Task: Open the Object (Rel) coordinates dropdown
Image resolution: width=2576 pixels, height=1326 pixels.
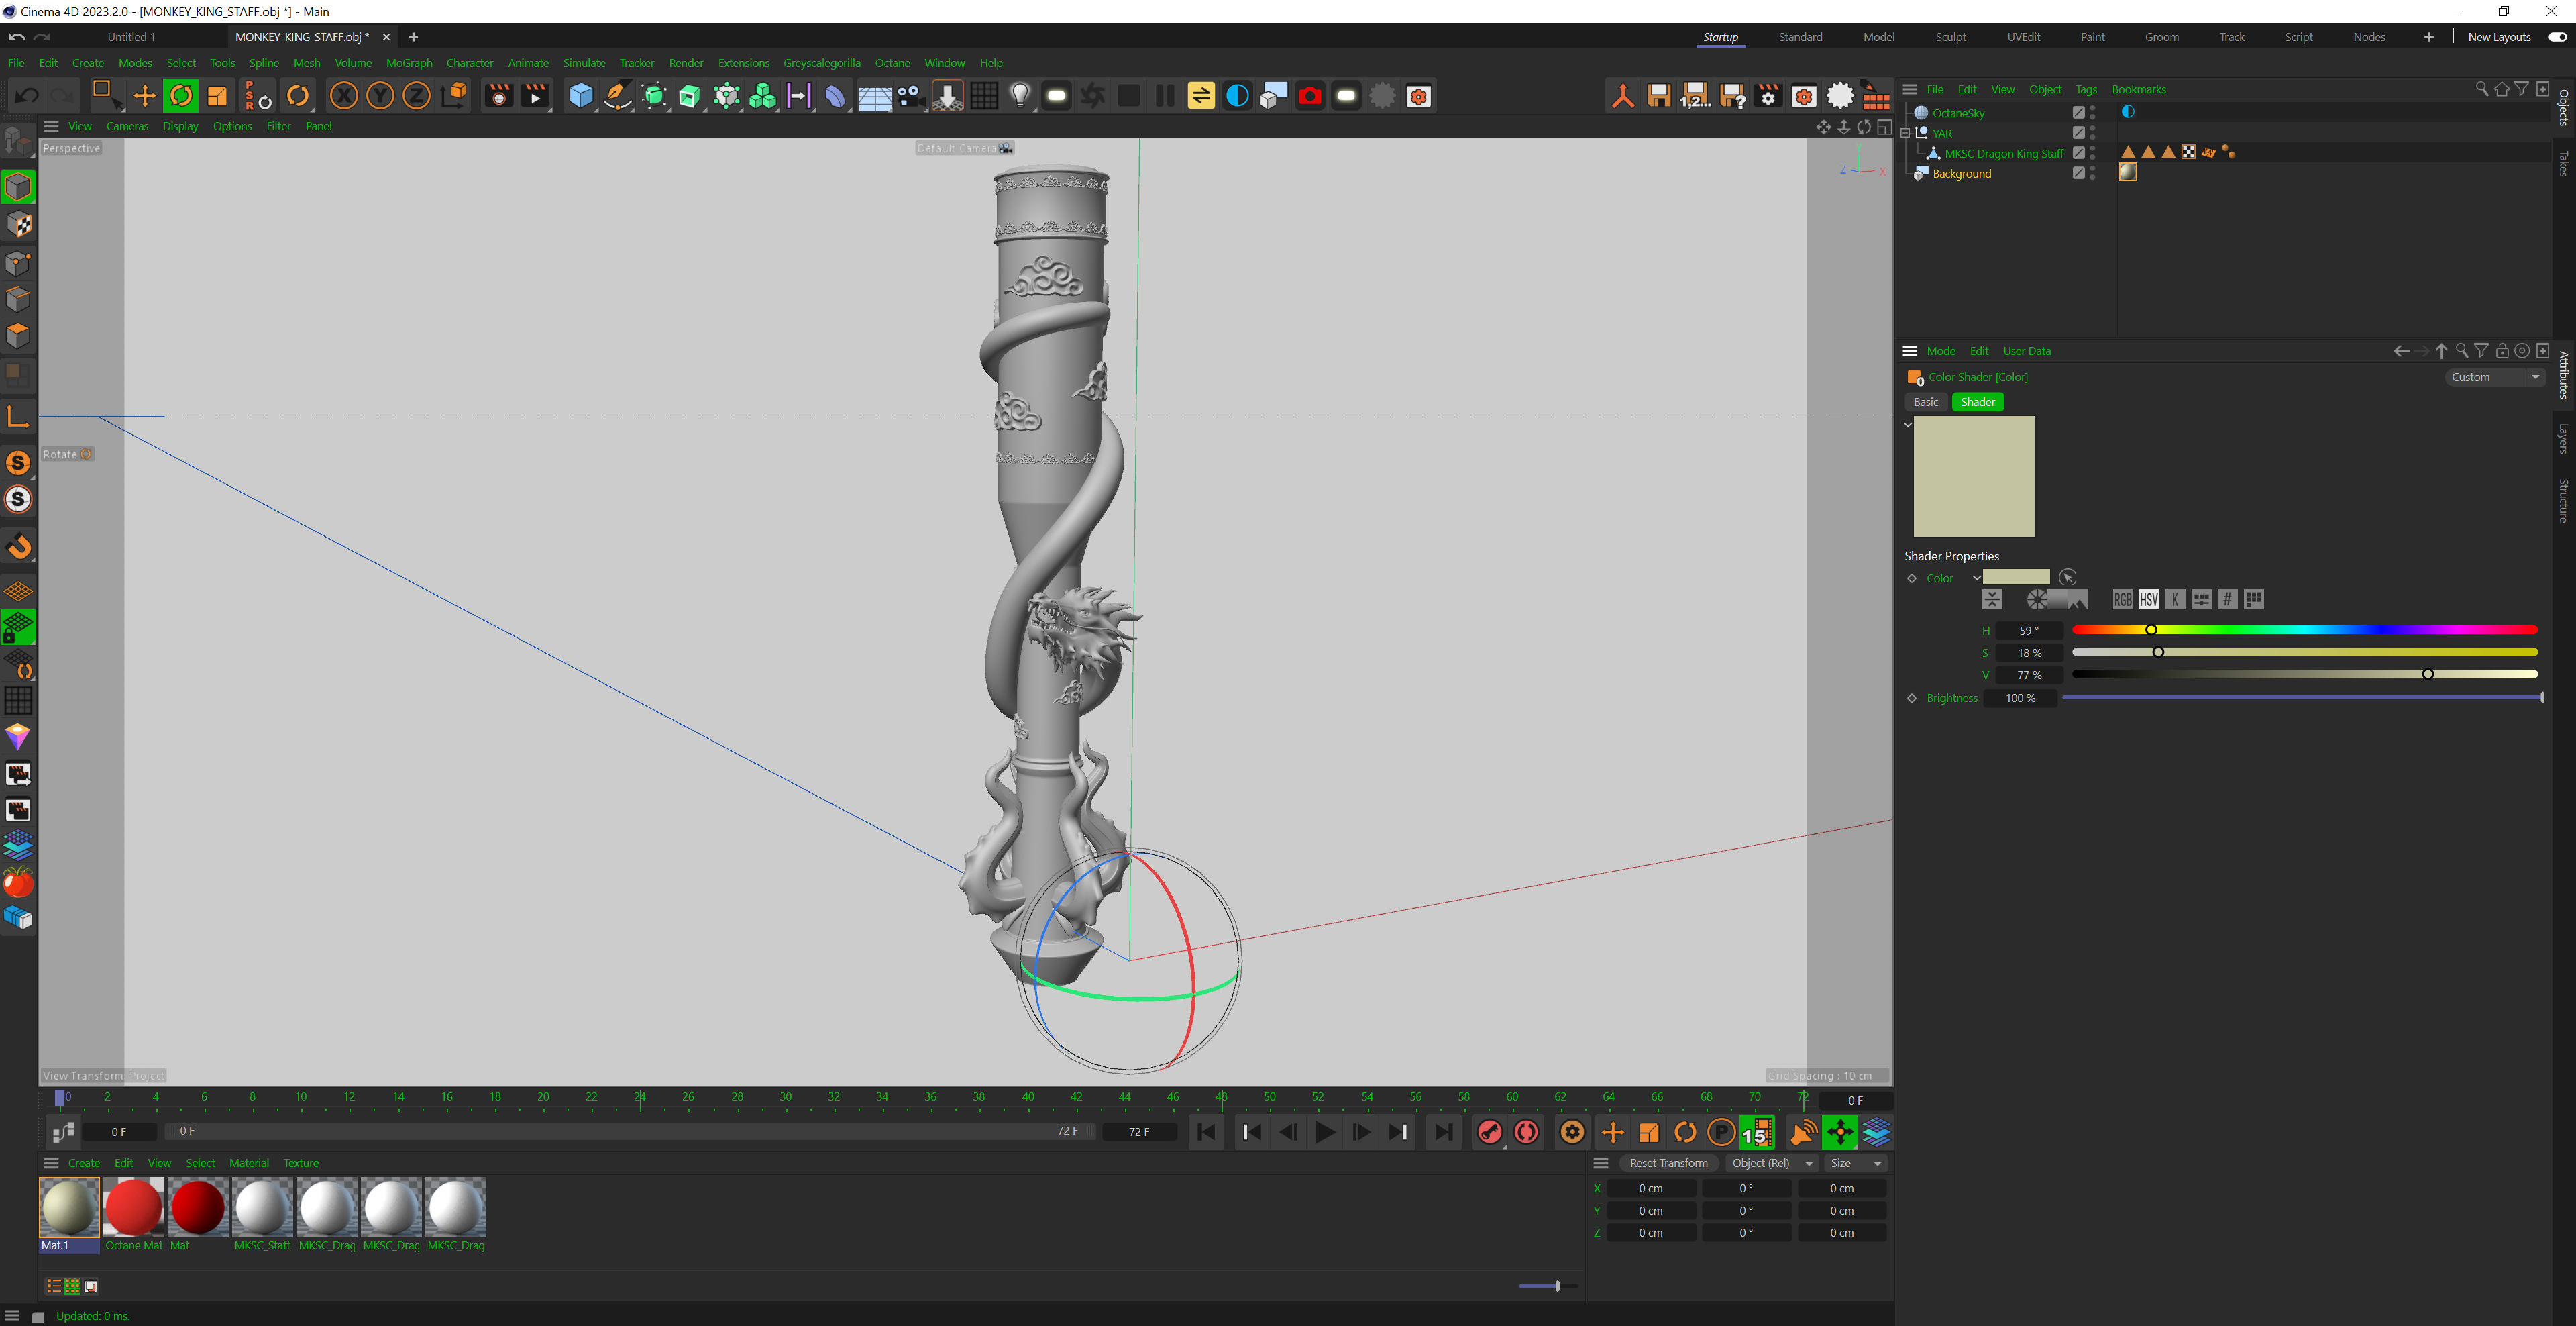Action: (x=1771, y=1163)
